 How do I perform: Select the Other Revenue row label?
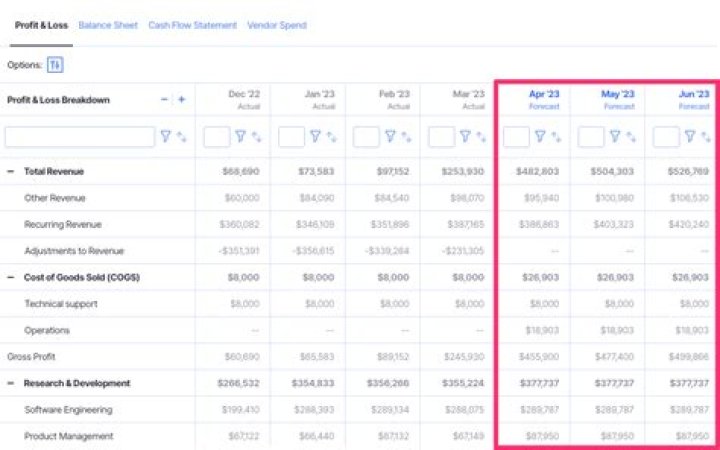point(55,198)
